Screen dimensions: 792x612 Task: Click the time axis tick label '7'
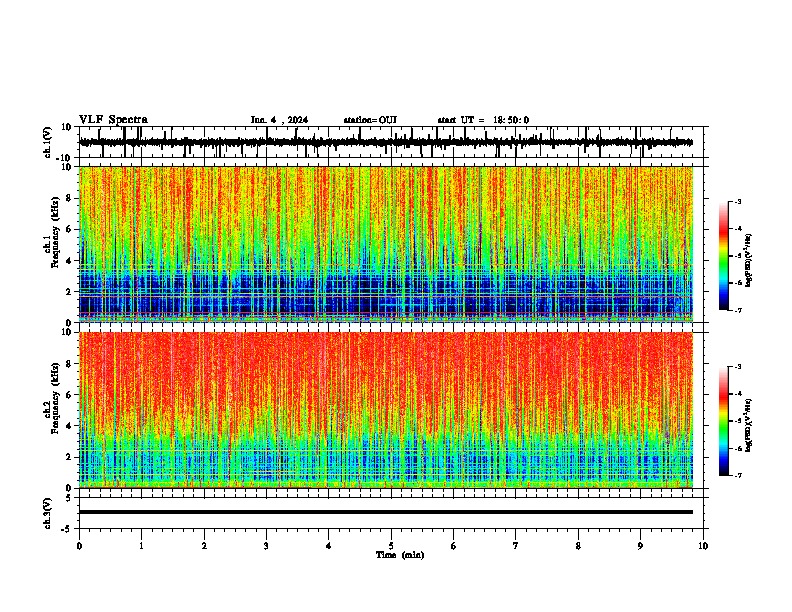click(x=516, y=546)
